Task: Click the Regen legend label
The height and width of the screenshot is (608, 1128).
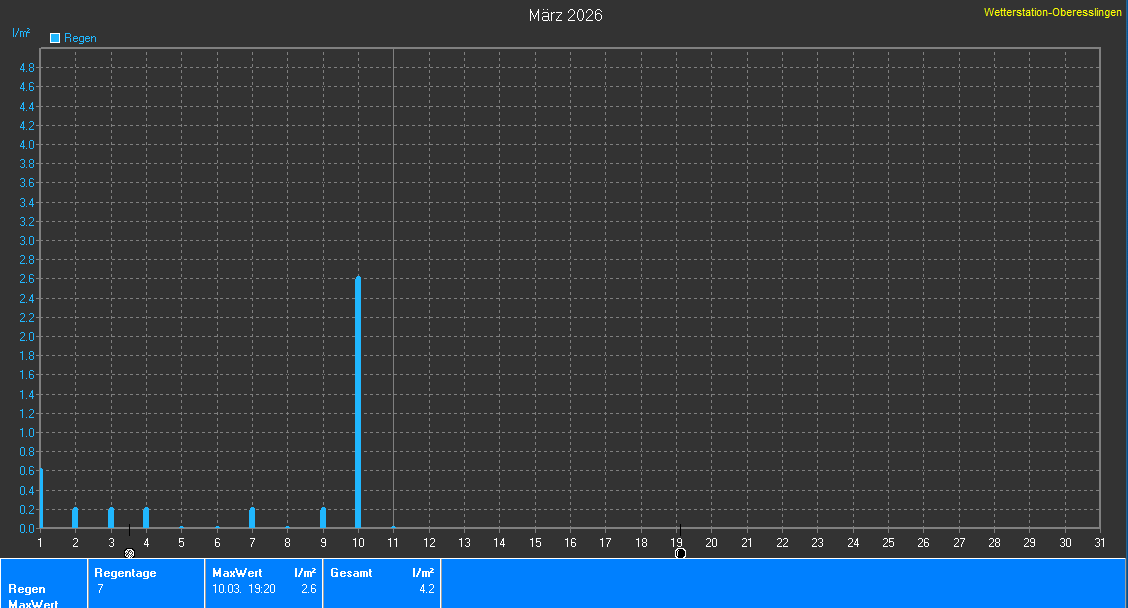Action: (x=80, y=38)
